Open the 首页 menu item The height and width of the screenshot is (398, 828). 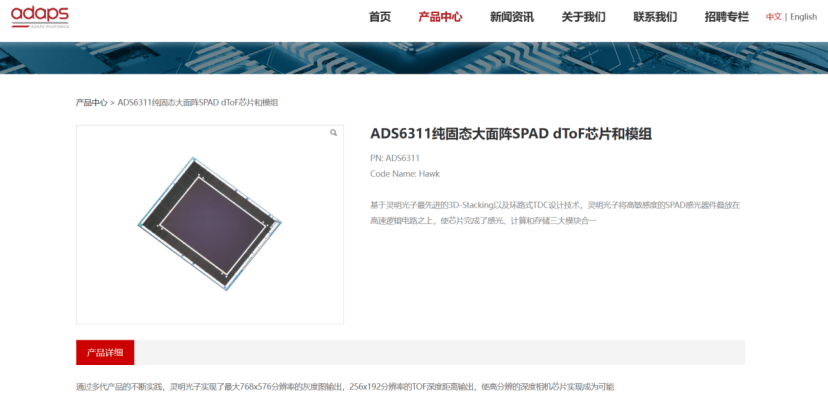380,17
